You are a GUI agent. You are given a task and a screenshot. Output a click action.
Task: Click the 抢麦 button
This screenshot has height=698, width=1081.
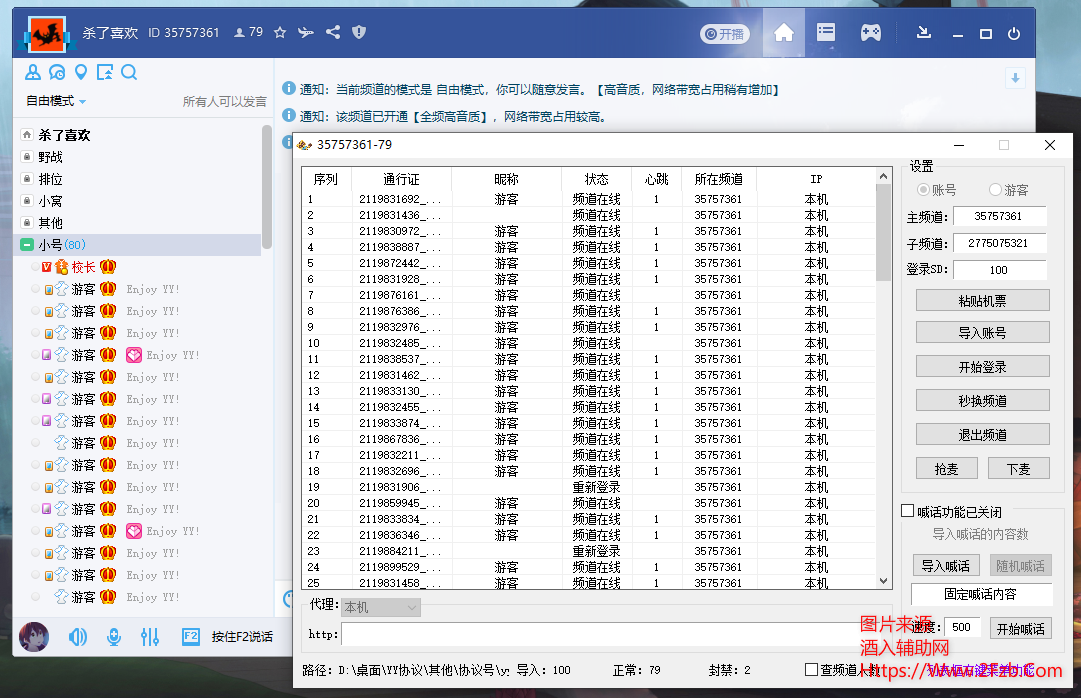(946, 468)
